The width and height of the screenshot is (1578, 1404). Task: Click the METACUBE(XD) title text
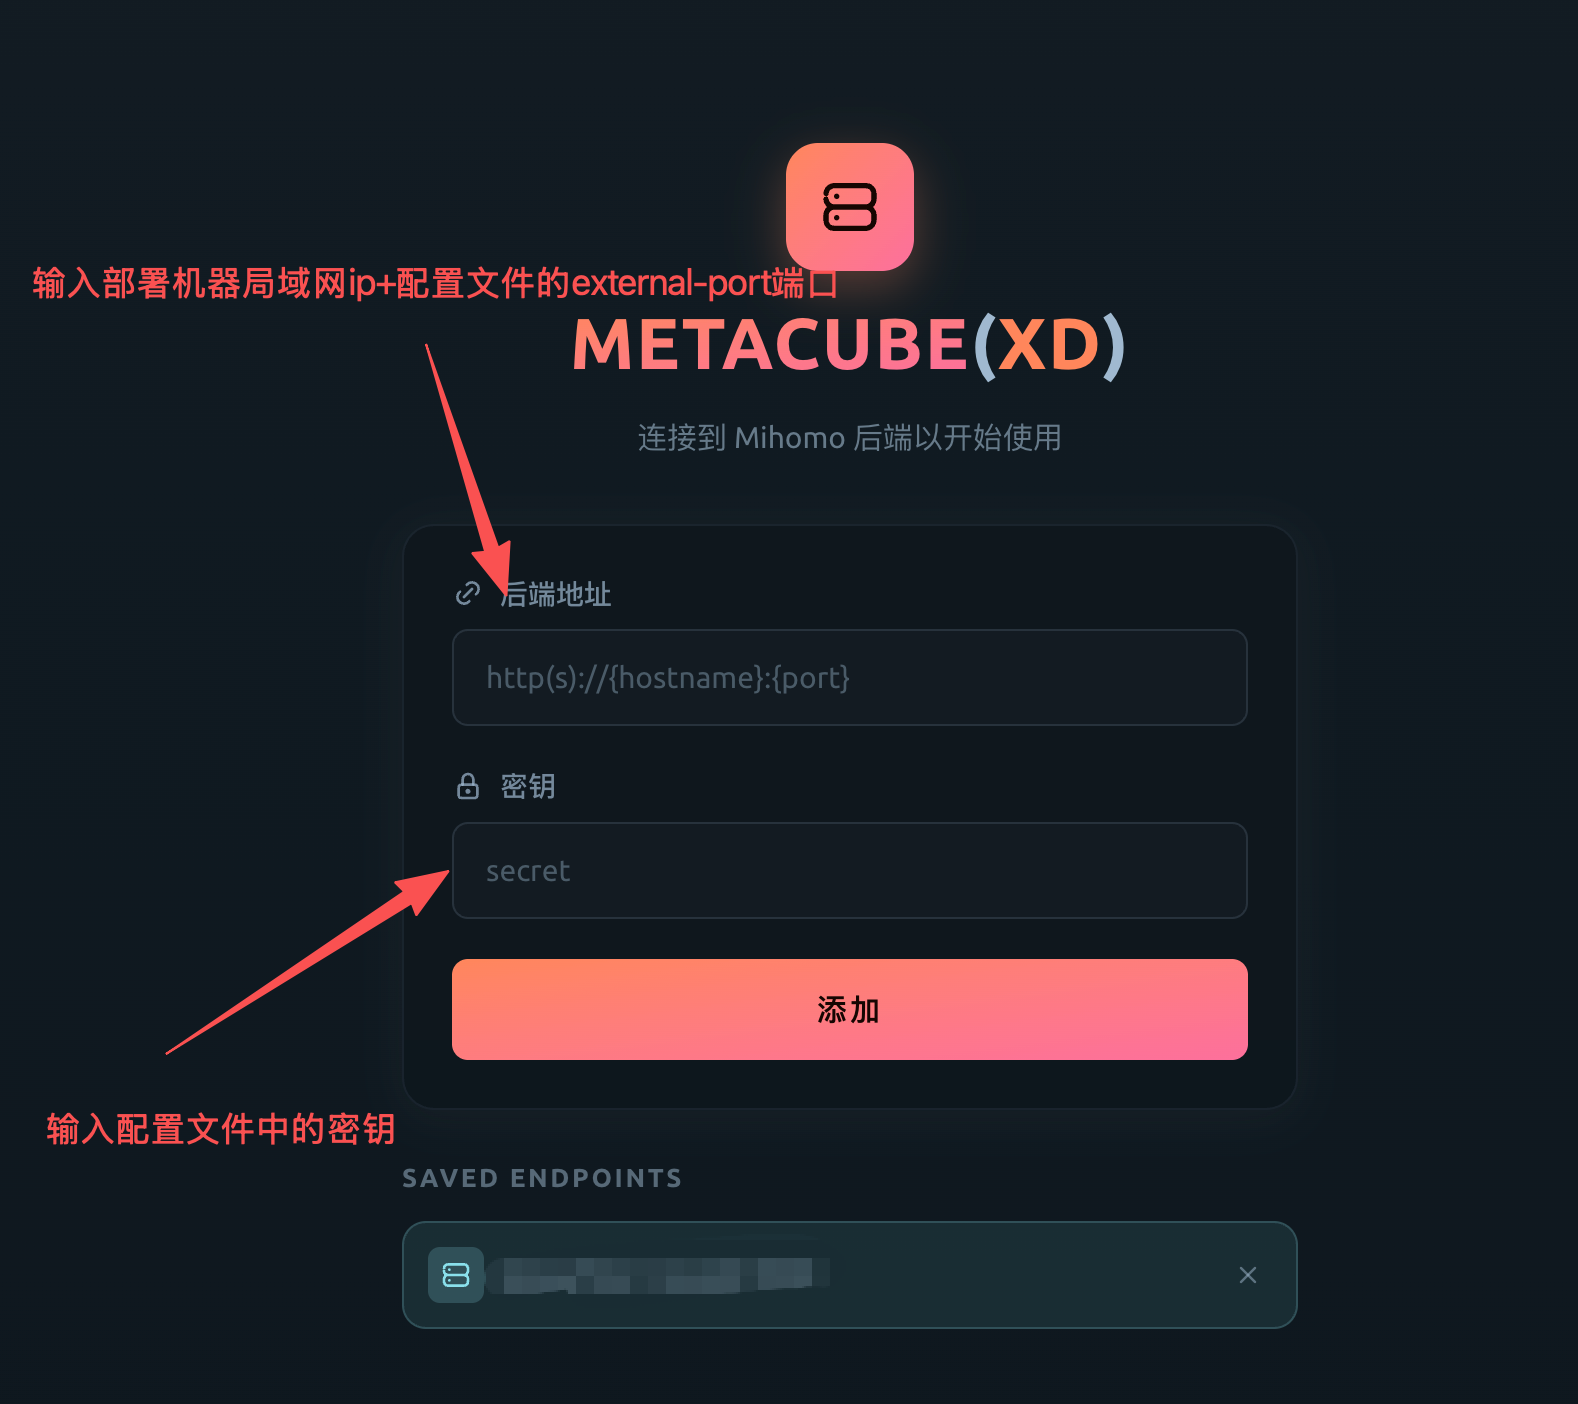click(x=850, y=345)
